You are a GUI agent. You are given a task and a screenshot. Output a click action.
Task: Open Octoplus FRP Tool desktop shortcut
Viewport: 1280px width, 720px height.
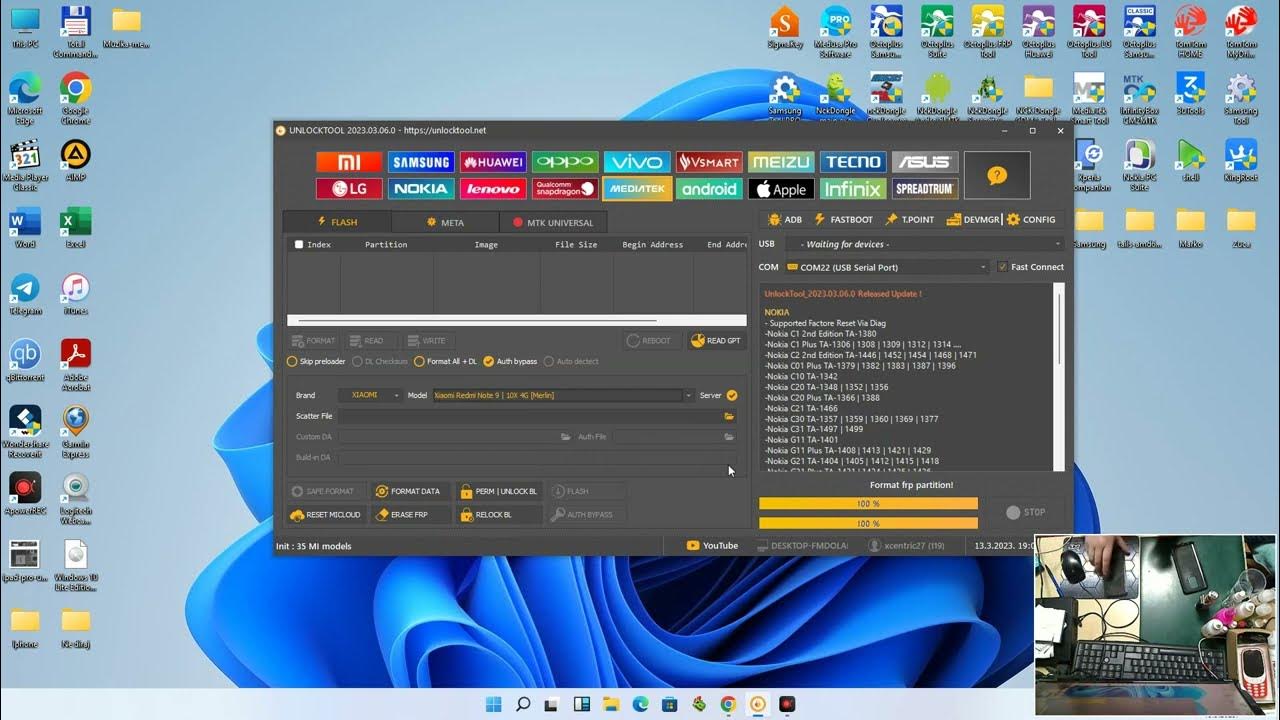[x=988, y=32]
